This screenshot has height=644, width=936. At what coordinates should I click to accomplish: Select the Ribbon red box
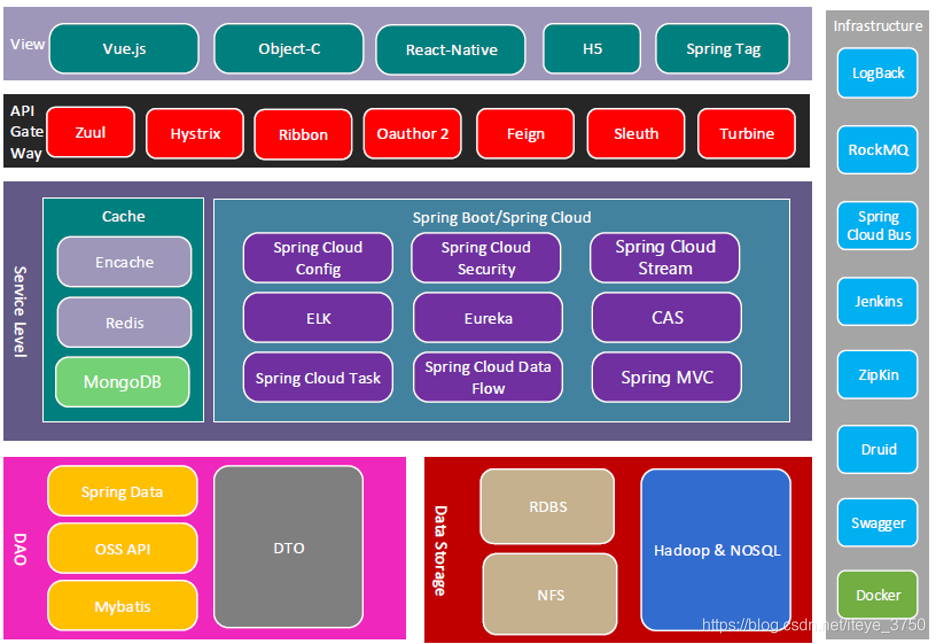(303, 134)
